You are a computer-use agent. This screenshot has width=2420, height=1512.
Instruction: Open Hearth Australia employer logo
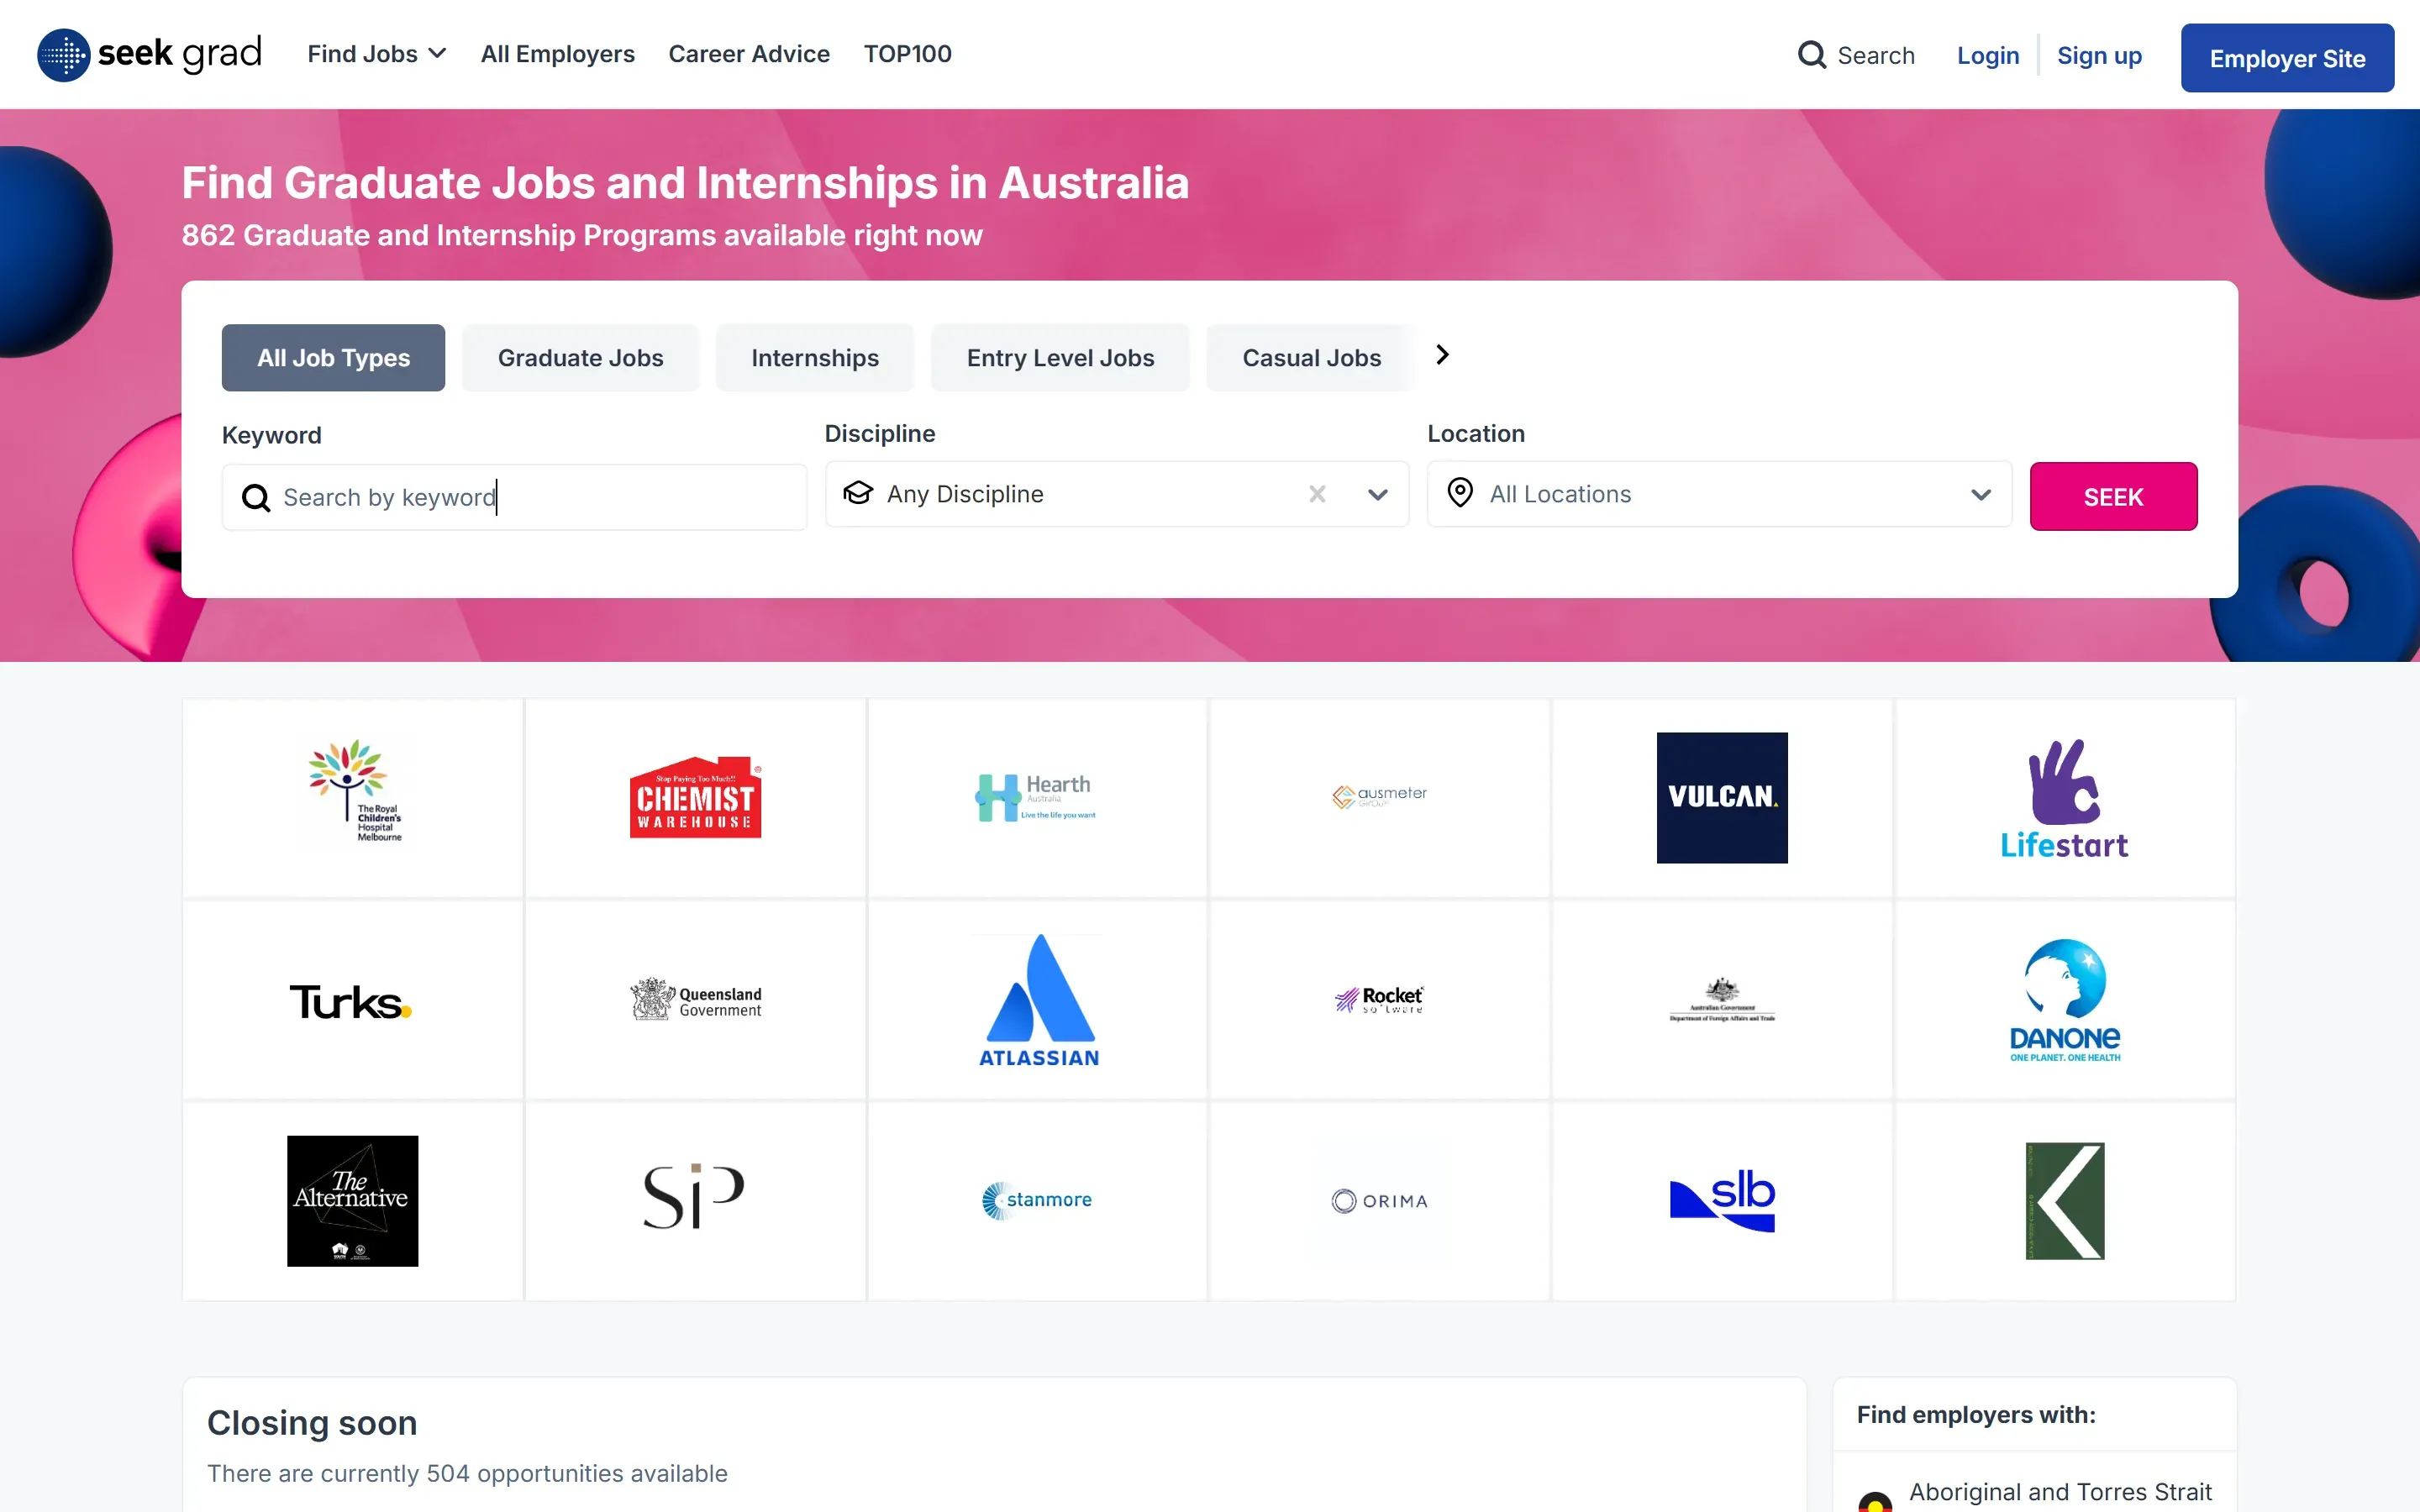pos(1037,797)
